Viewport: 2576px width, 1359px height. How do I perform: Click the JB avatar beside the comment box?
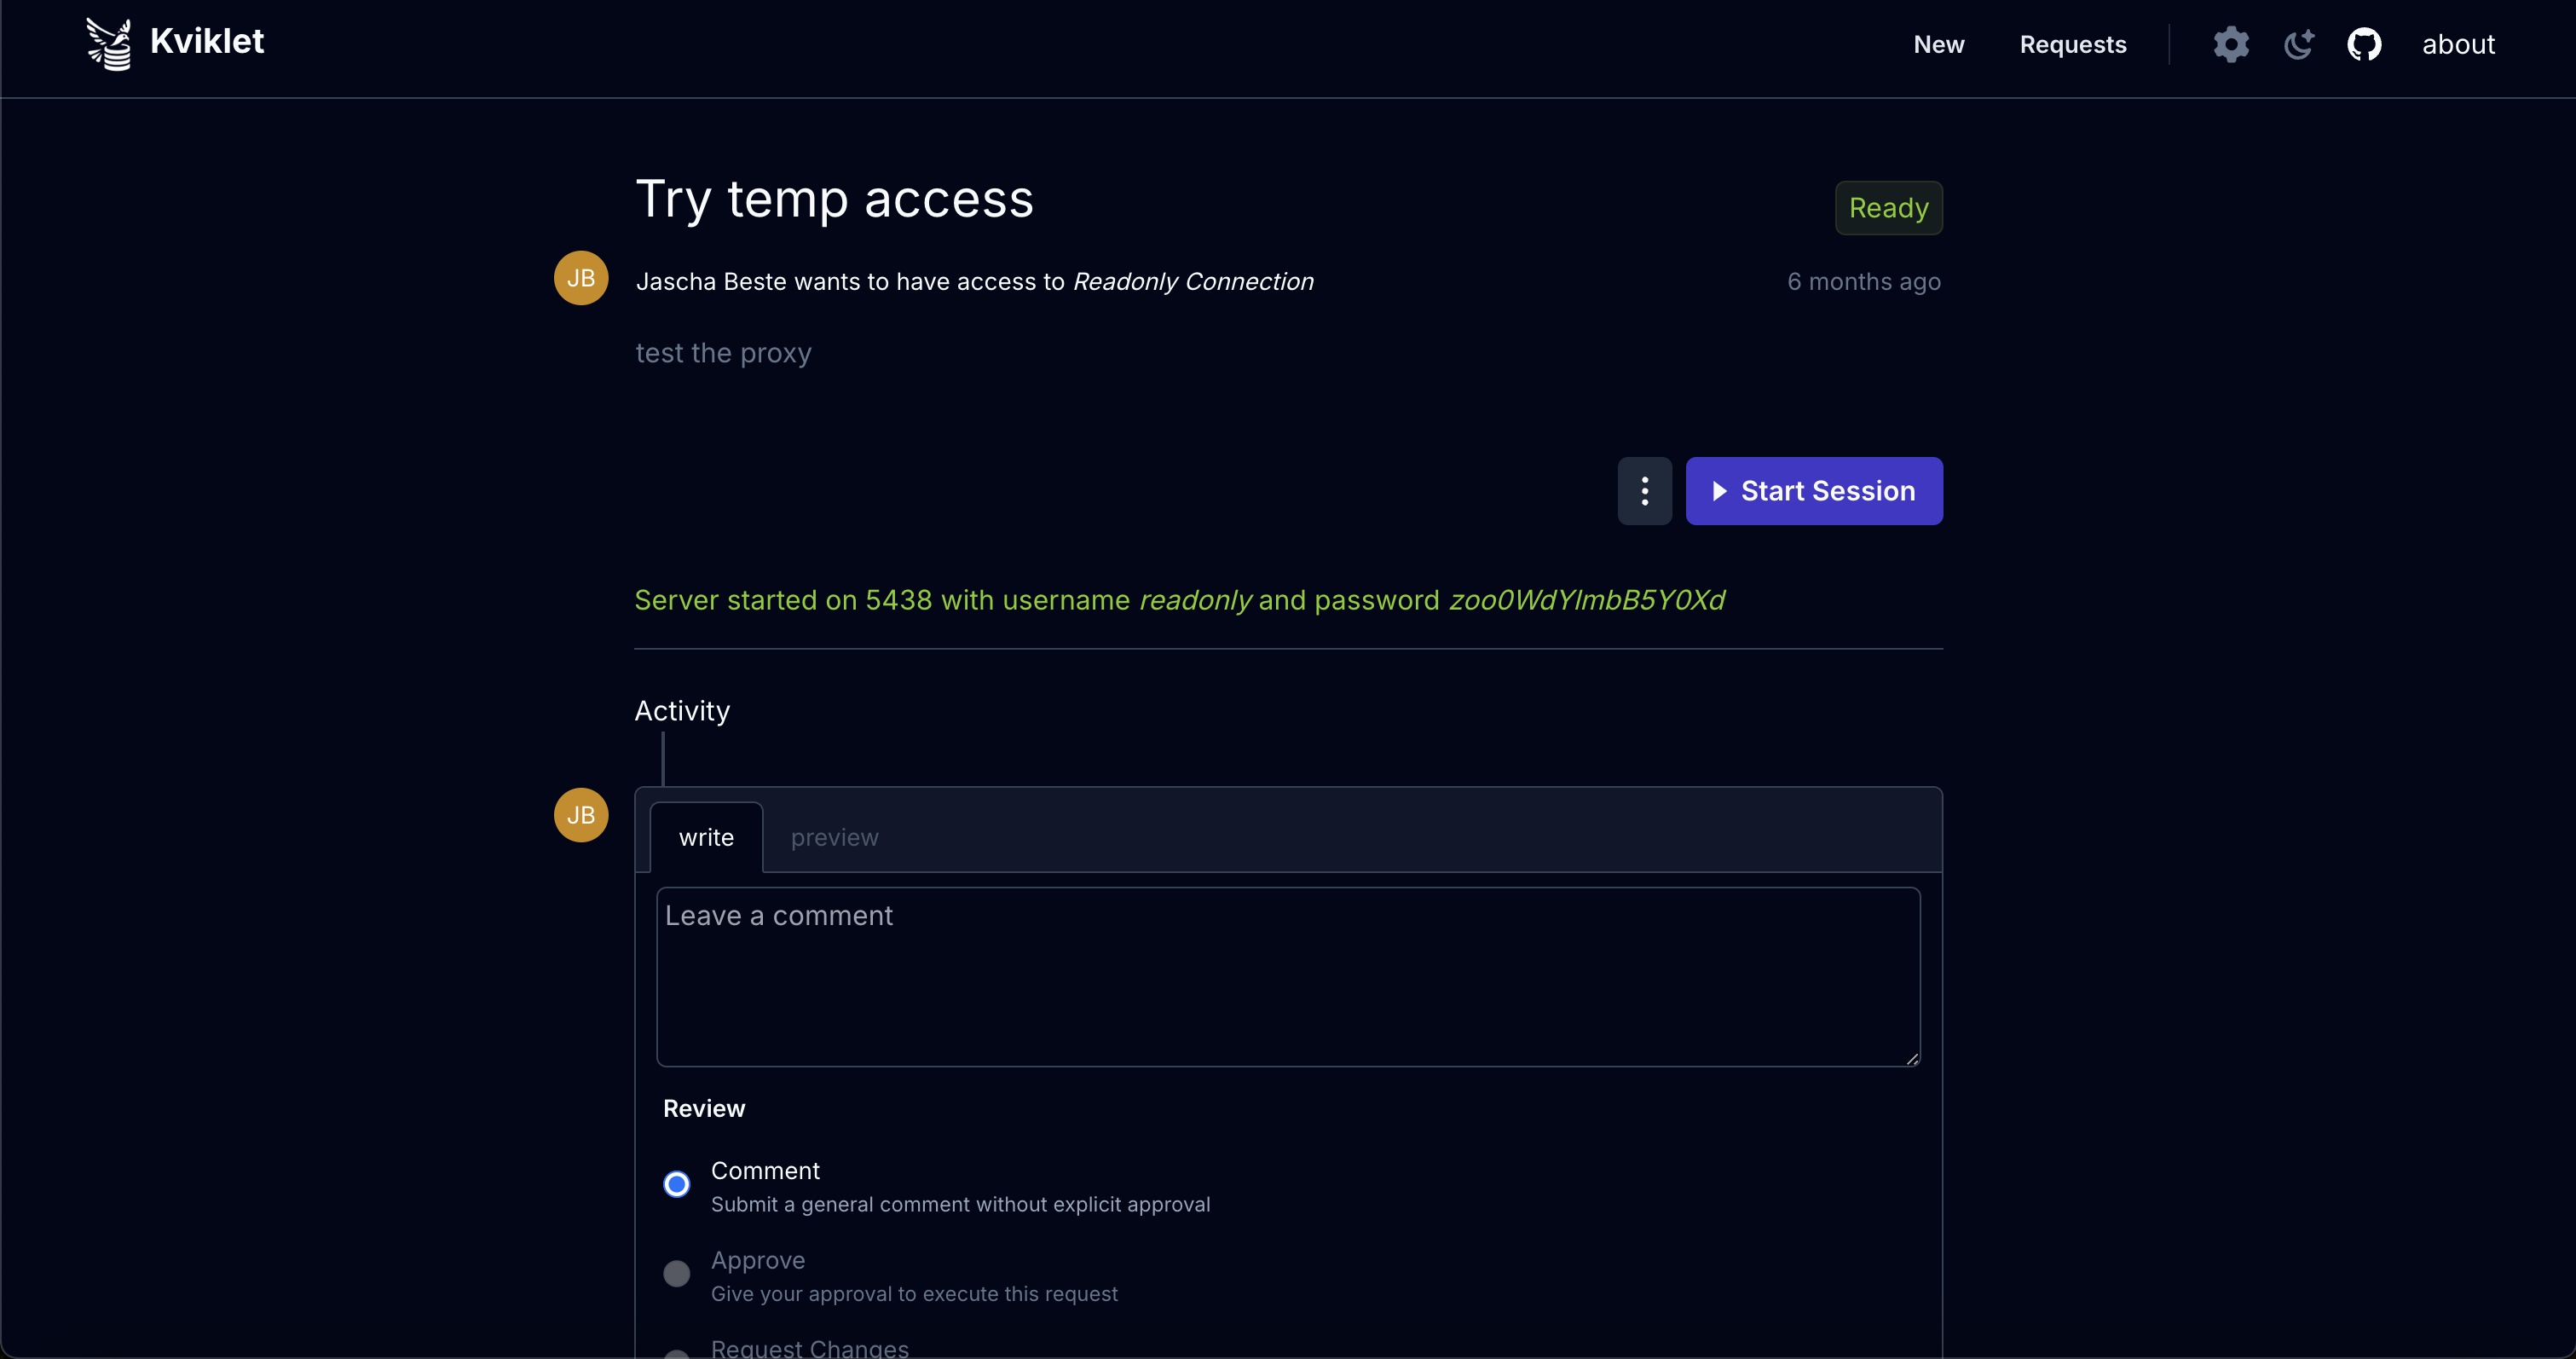(581, 815)
